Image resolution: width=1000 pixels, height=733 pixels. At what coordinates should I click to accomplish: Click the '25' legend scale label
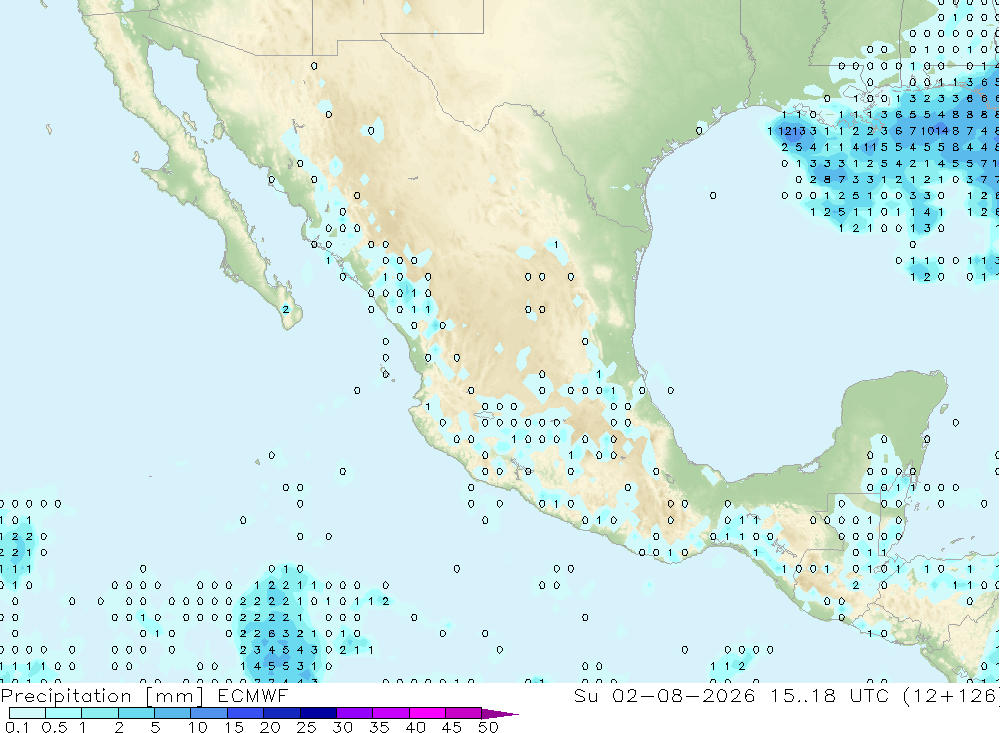click(x=307, y=727)
